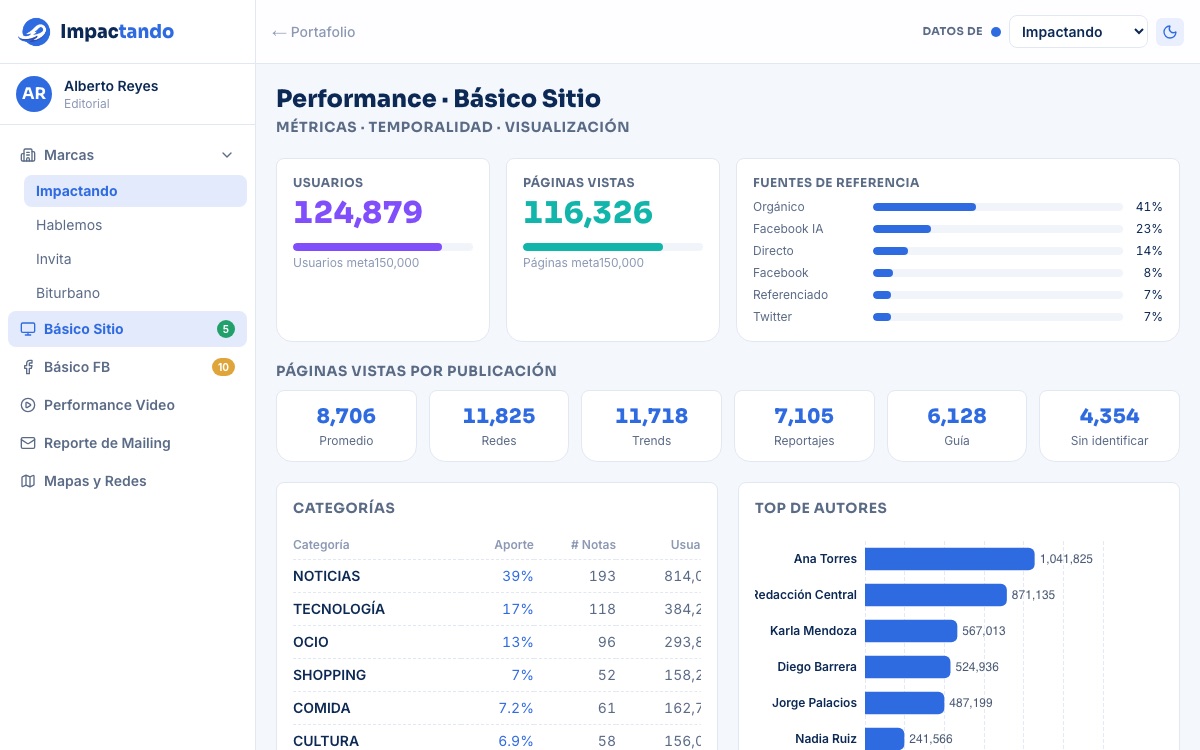Click the Redacción Central author bar
1200x750 pixels.
click(936, 595)
